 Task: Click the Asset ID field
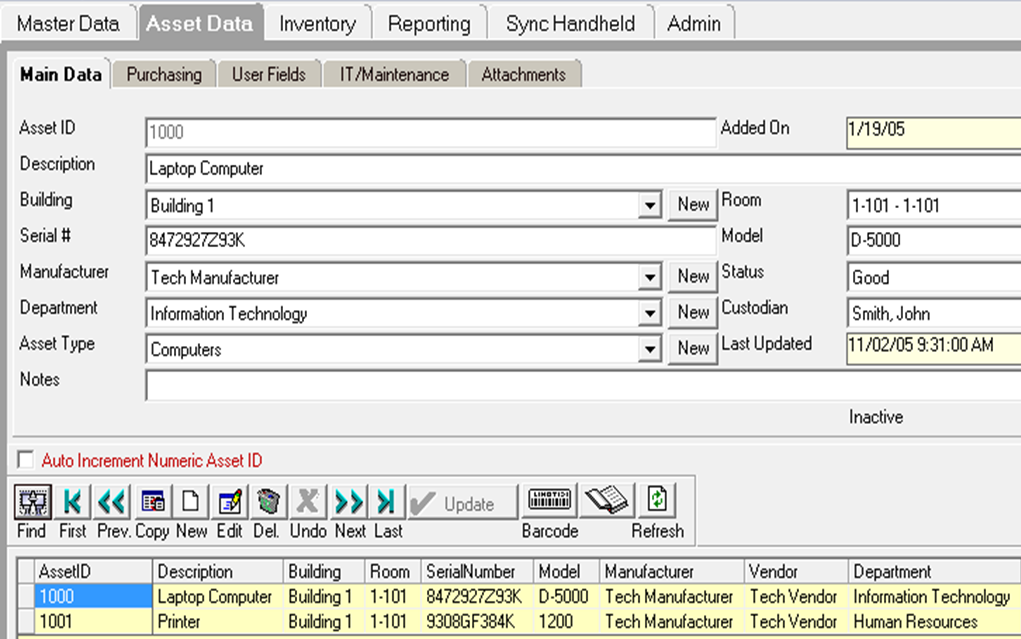click(x=430, y=132)
